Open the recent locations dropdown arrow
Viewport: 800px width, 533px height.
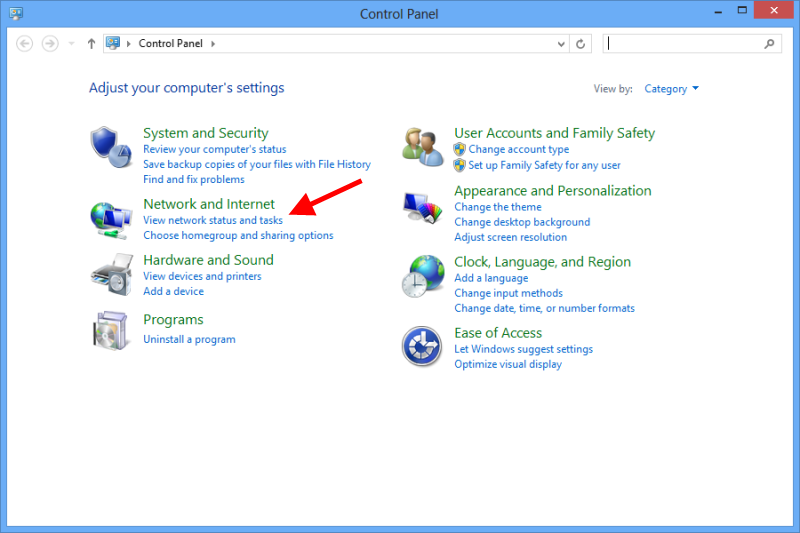71,44
